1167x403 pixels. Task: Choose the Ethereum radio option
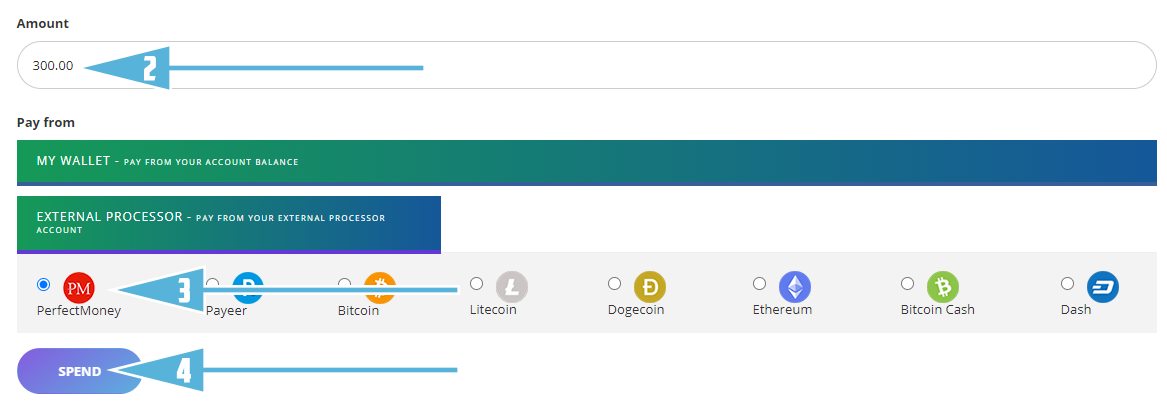pos(759,283)
